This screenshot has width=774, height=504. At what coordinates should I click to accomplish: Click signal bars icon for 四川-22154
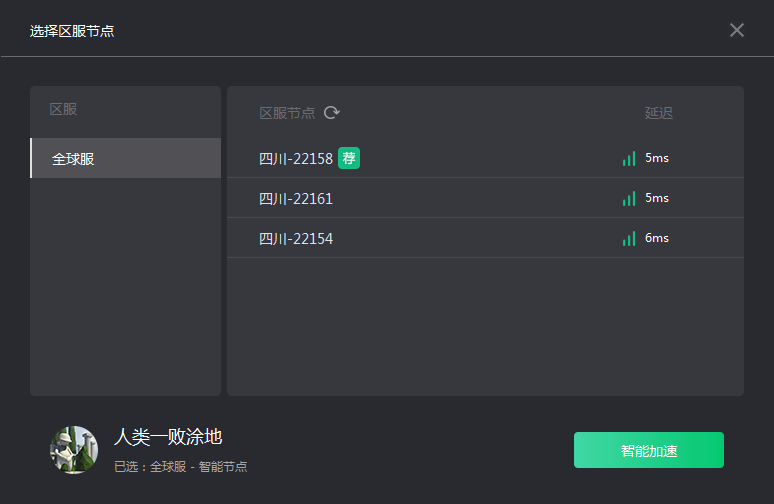[629, 238]
